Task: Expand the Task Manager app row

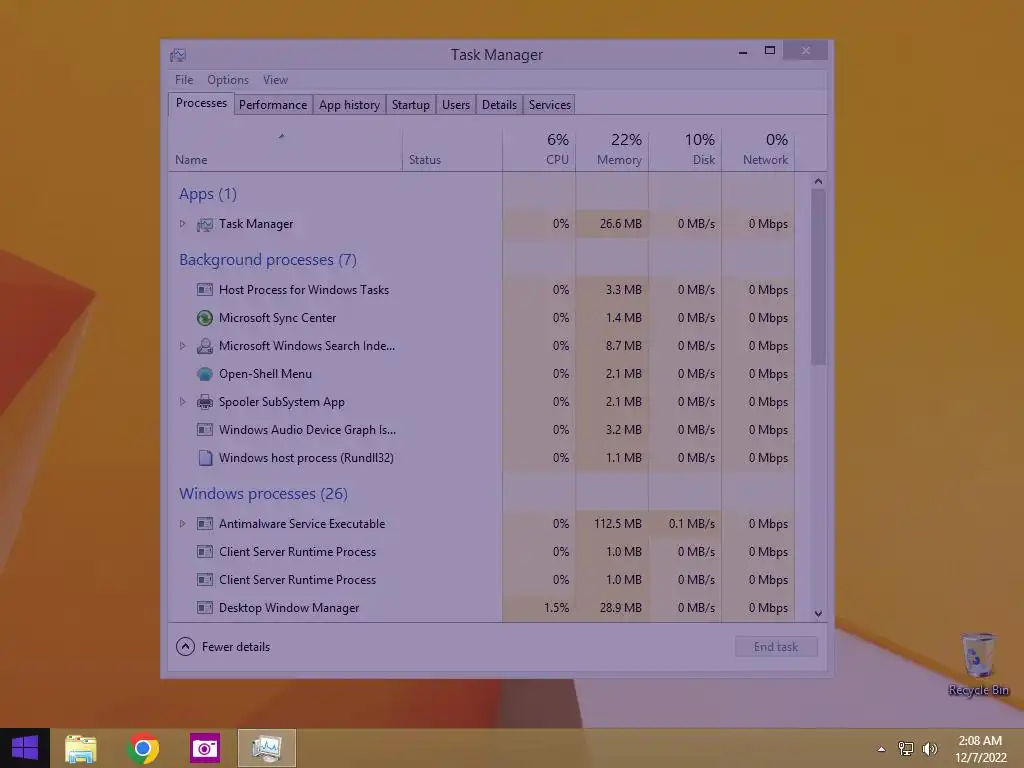Action: (x=183, y=224)
